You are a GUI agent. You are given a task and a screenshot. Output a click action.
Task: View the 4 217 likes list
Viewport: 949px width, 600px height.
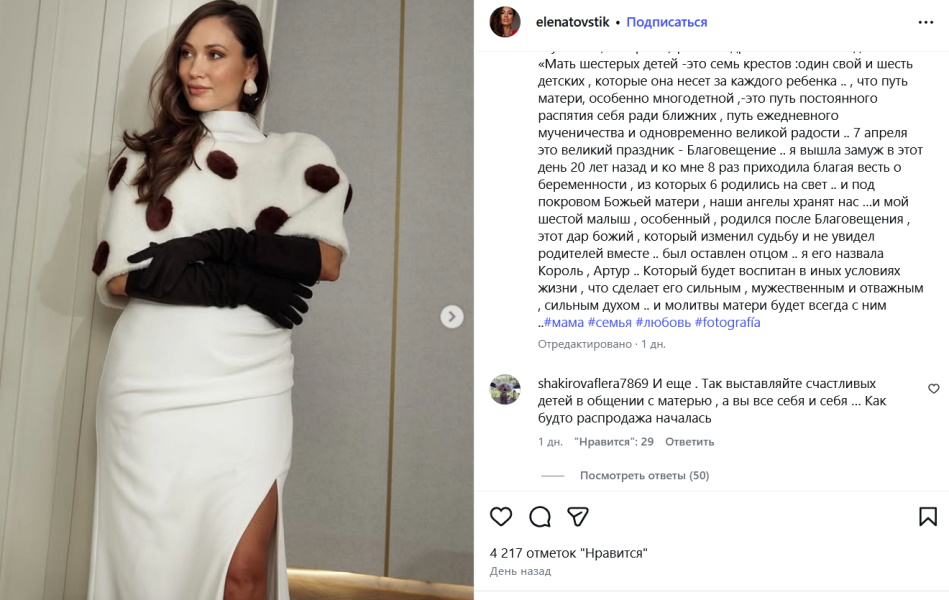[568, 553]
